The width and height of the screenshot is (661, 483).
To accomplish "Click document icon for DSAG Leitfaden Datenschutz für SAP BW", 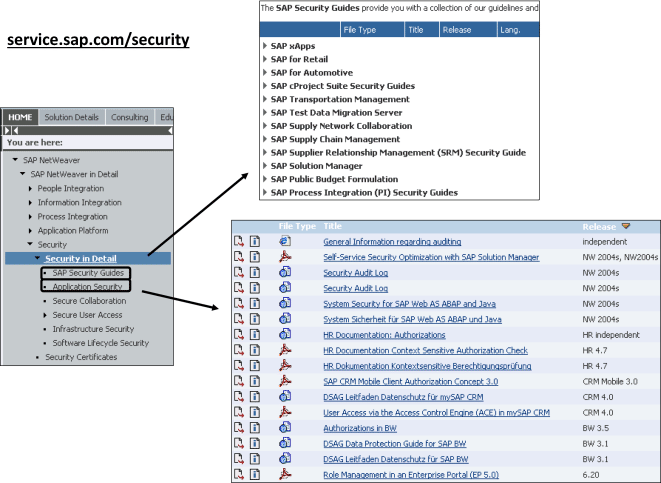I will (x=285, y=459).
